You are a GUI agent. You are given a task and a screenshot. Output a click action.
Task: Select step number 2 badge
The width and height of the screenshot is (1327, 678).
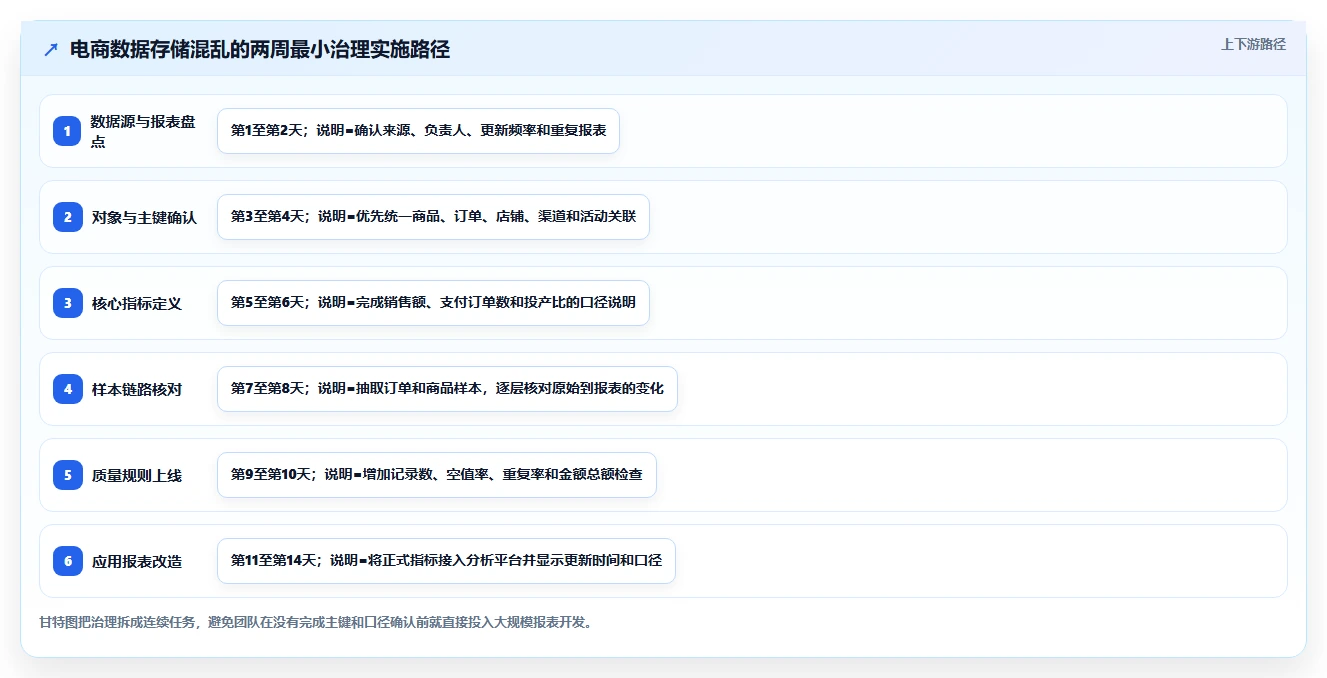coord(68,217)
